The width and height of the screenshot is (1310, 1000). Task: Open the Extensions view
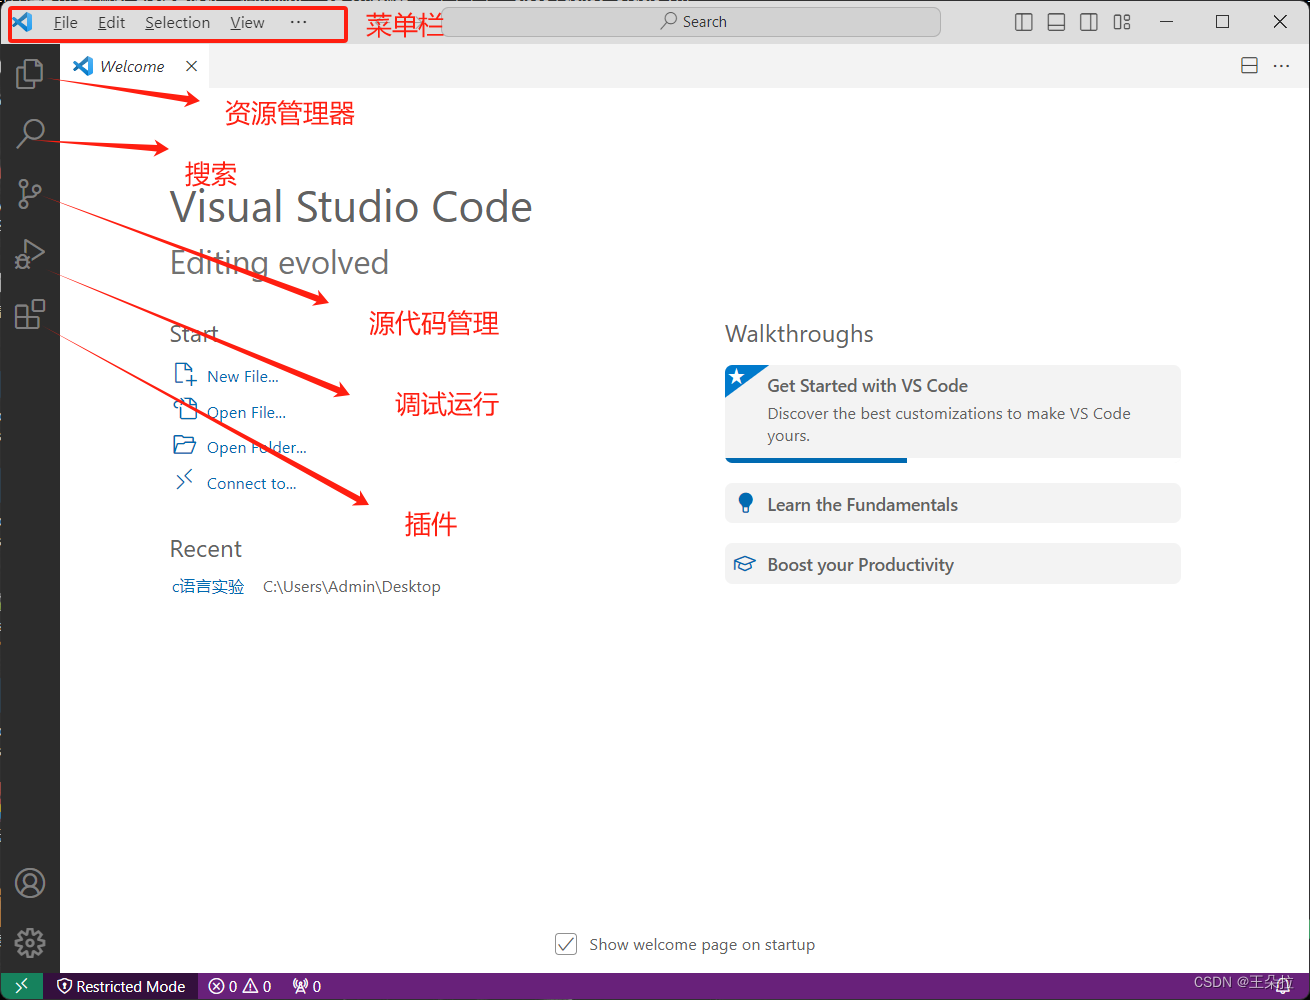click(30, 314)
